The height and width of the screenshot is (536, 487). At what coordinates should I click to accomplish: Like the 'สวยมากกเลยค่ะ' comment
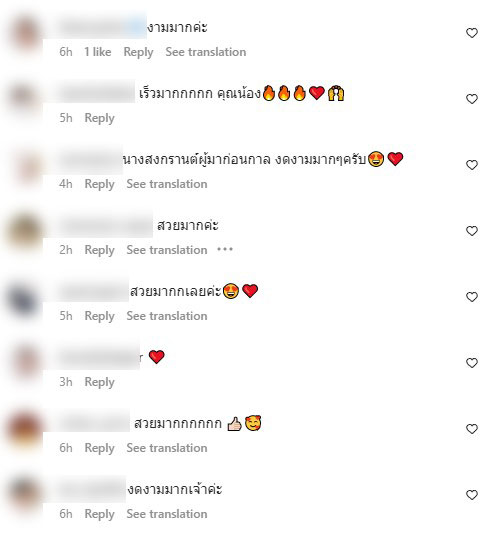point(472,297)
